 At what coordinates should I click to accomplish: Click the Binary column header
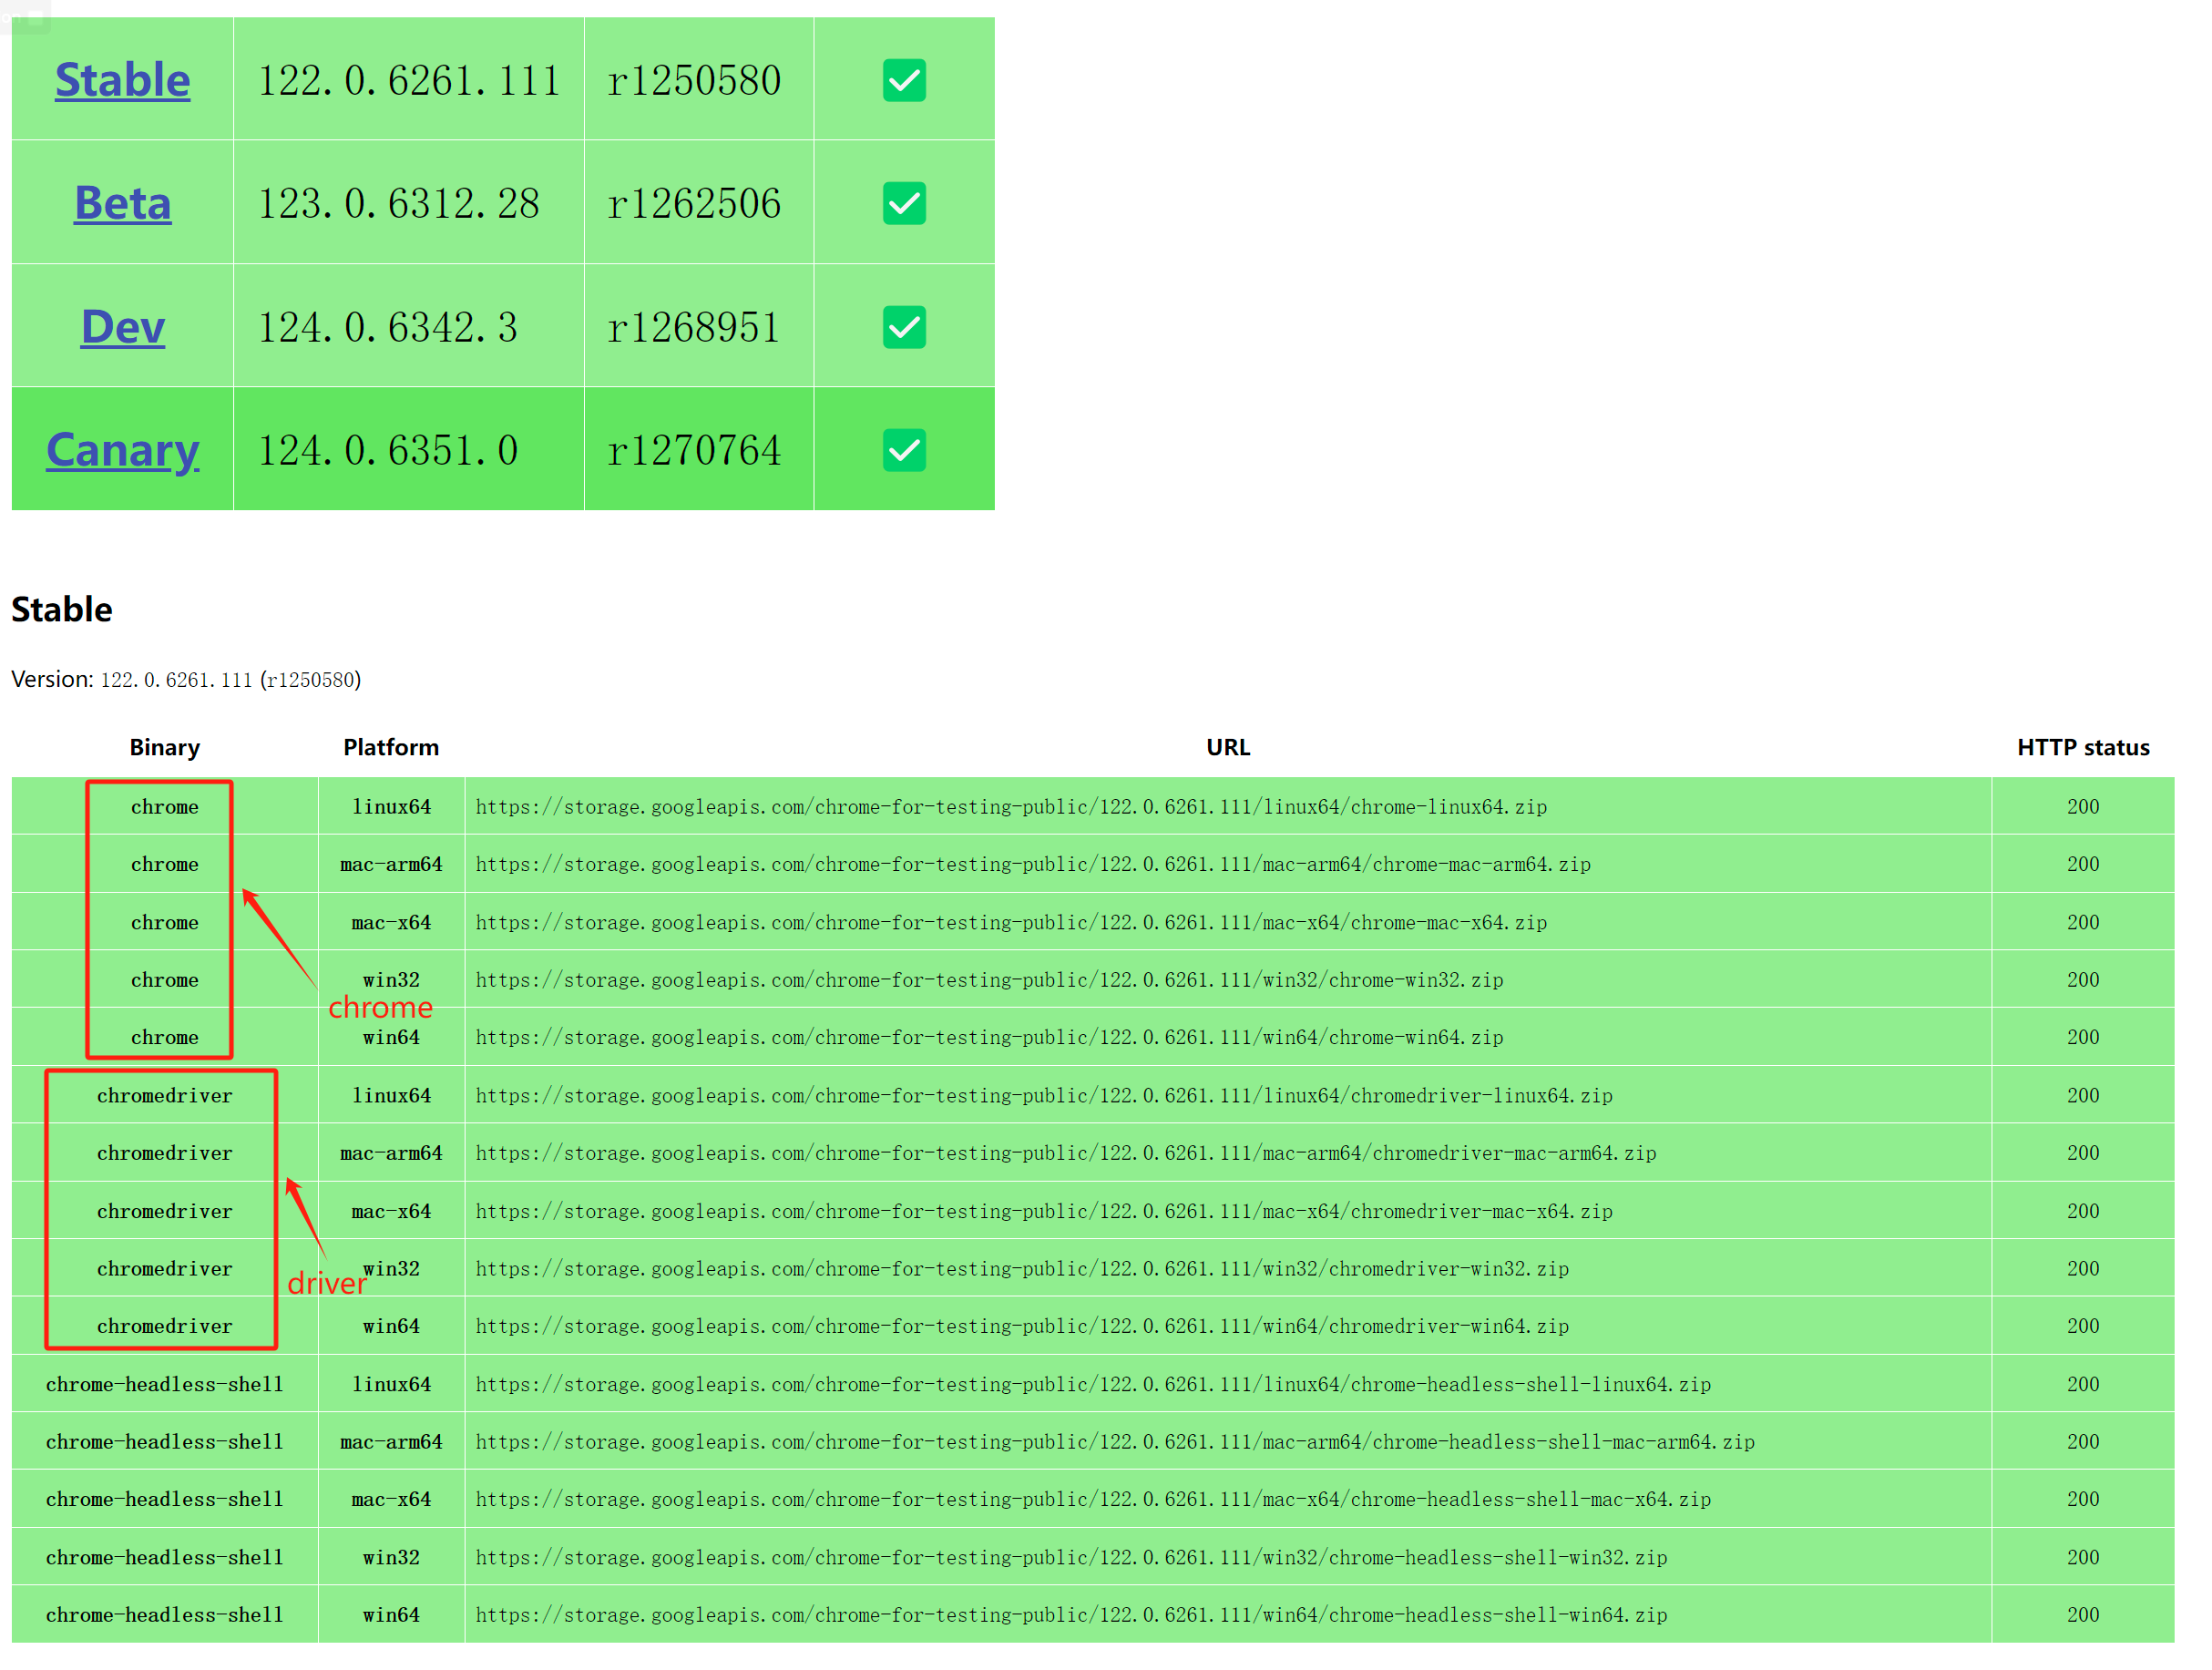[165, 747]
